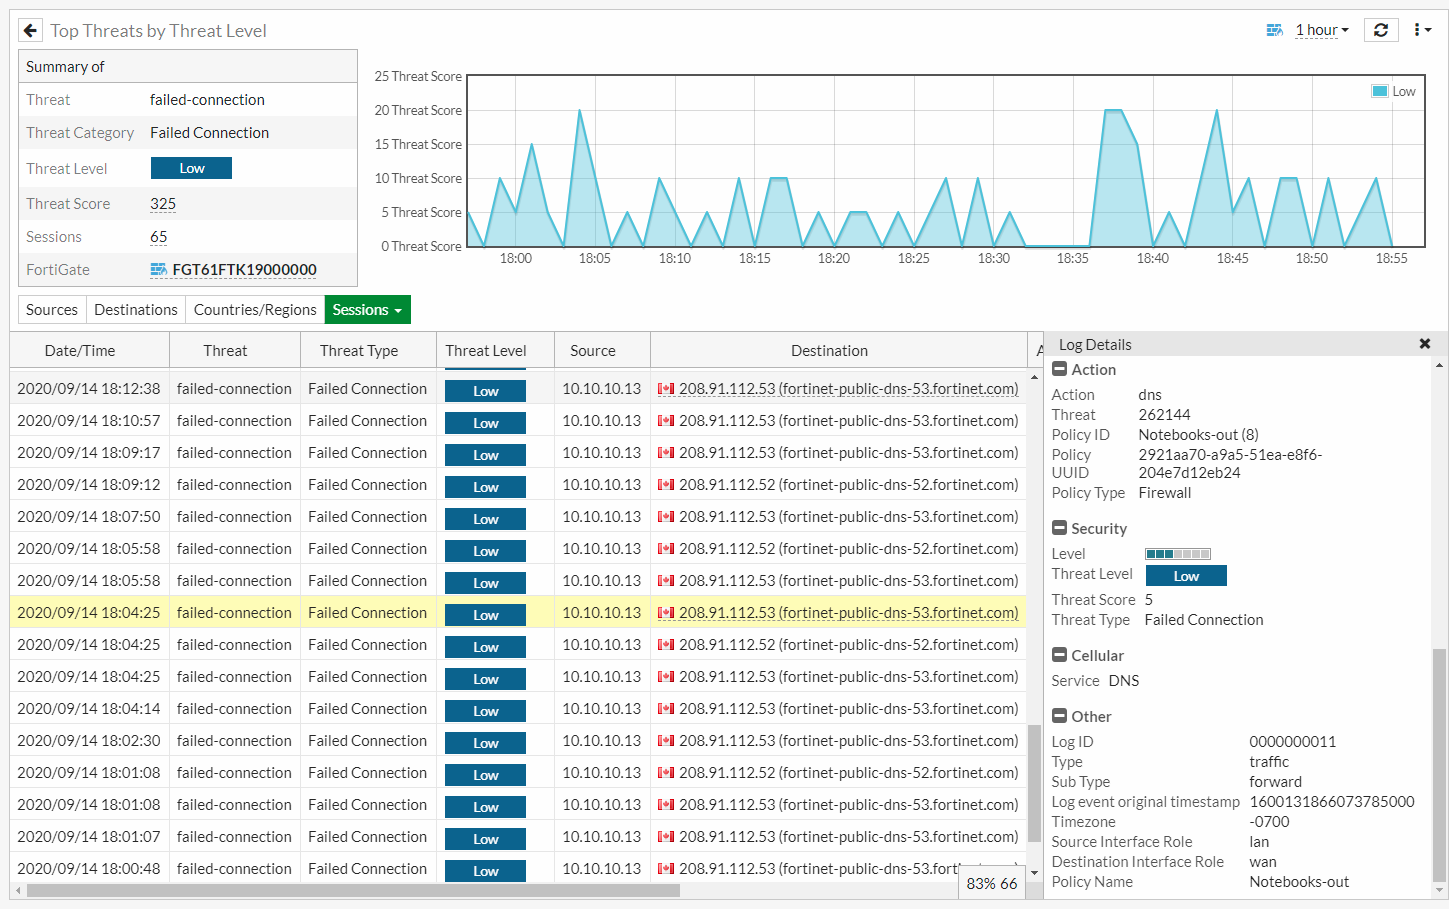The width and height of the screenshot is (1449, 909).
Task: Close the Log Details panel
Action: click(x=1424, y=343)
